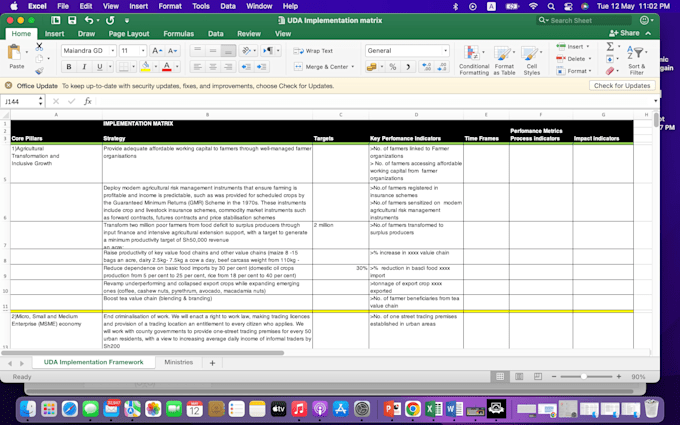
Task: Click the decrease decimal icon
Action: point(442,67)
